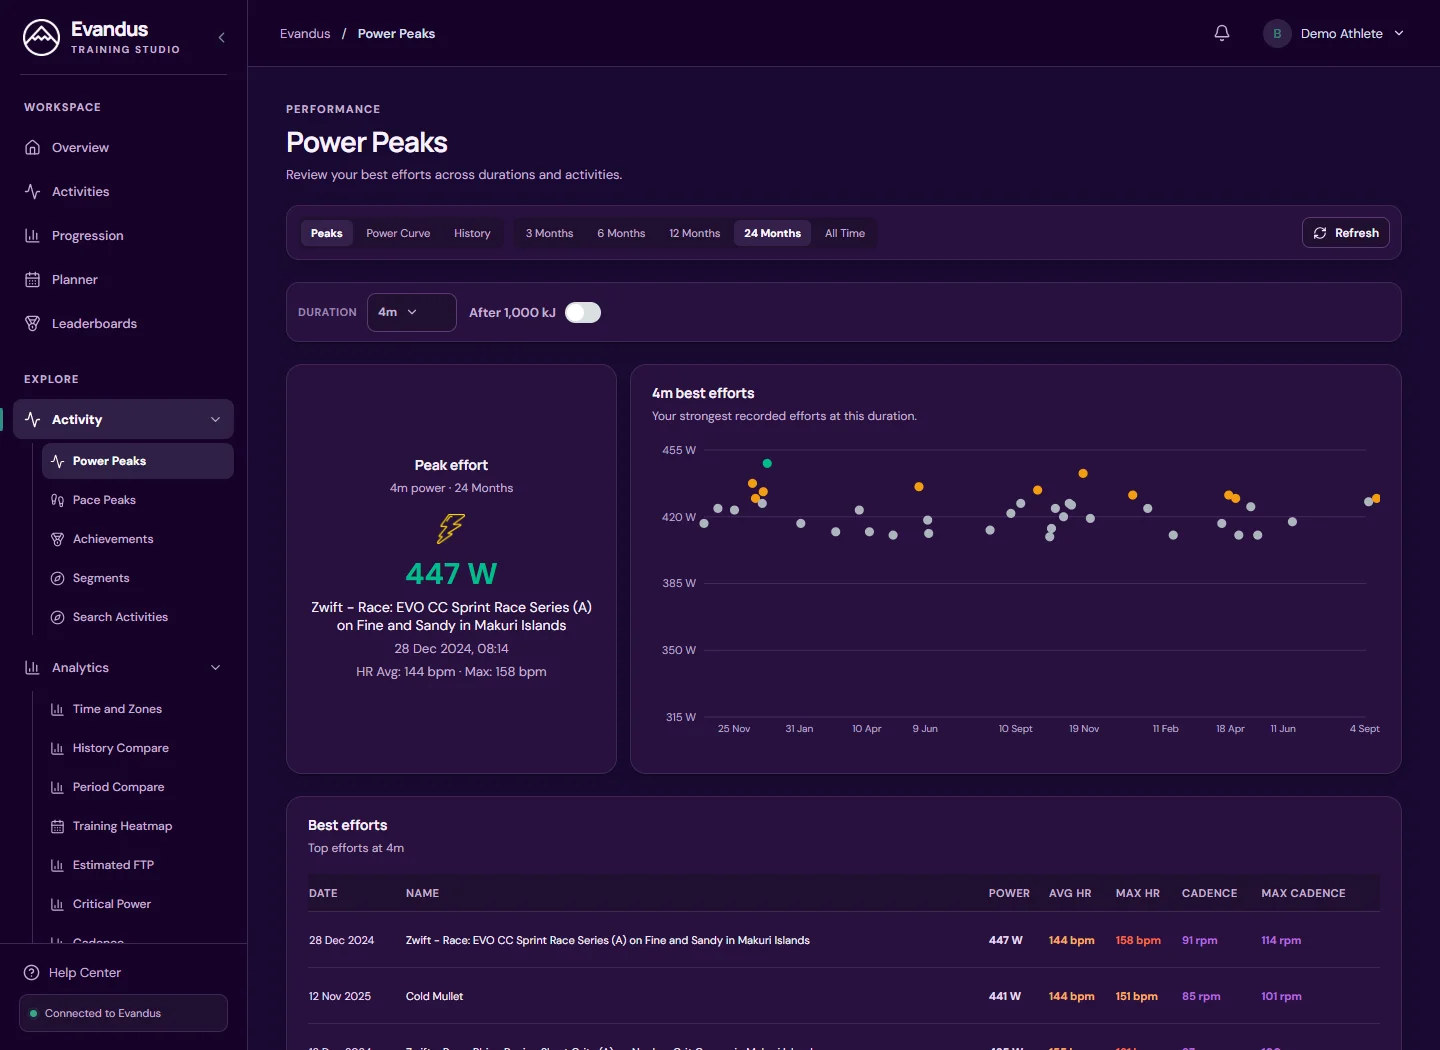Viewport: 1440px width, 1050px height.
Task: Click the 447 W power cell
Action: 1005,940
